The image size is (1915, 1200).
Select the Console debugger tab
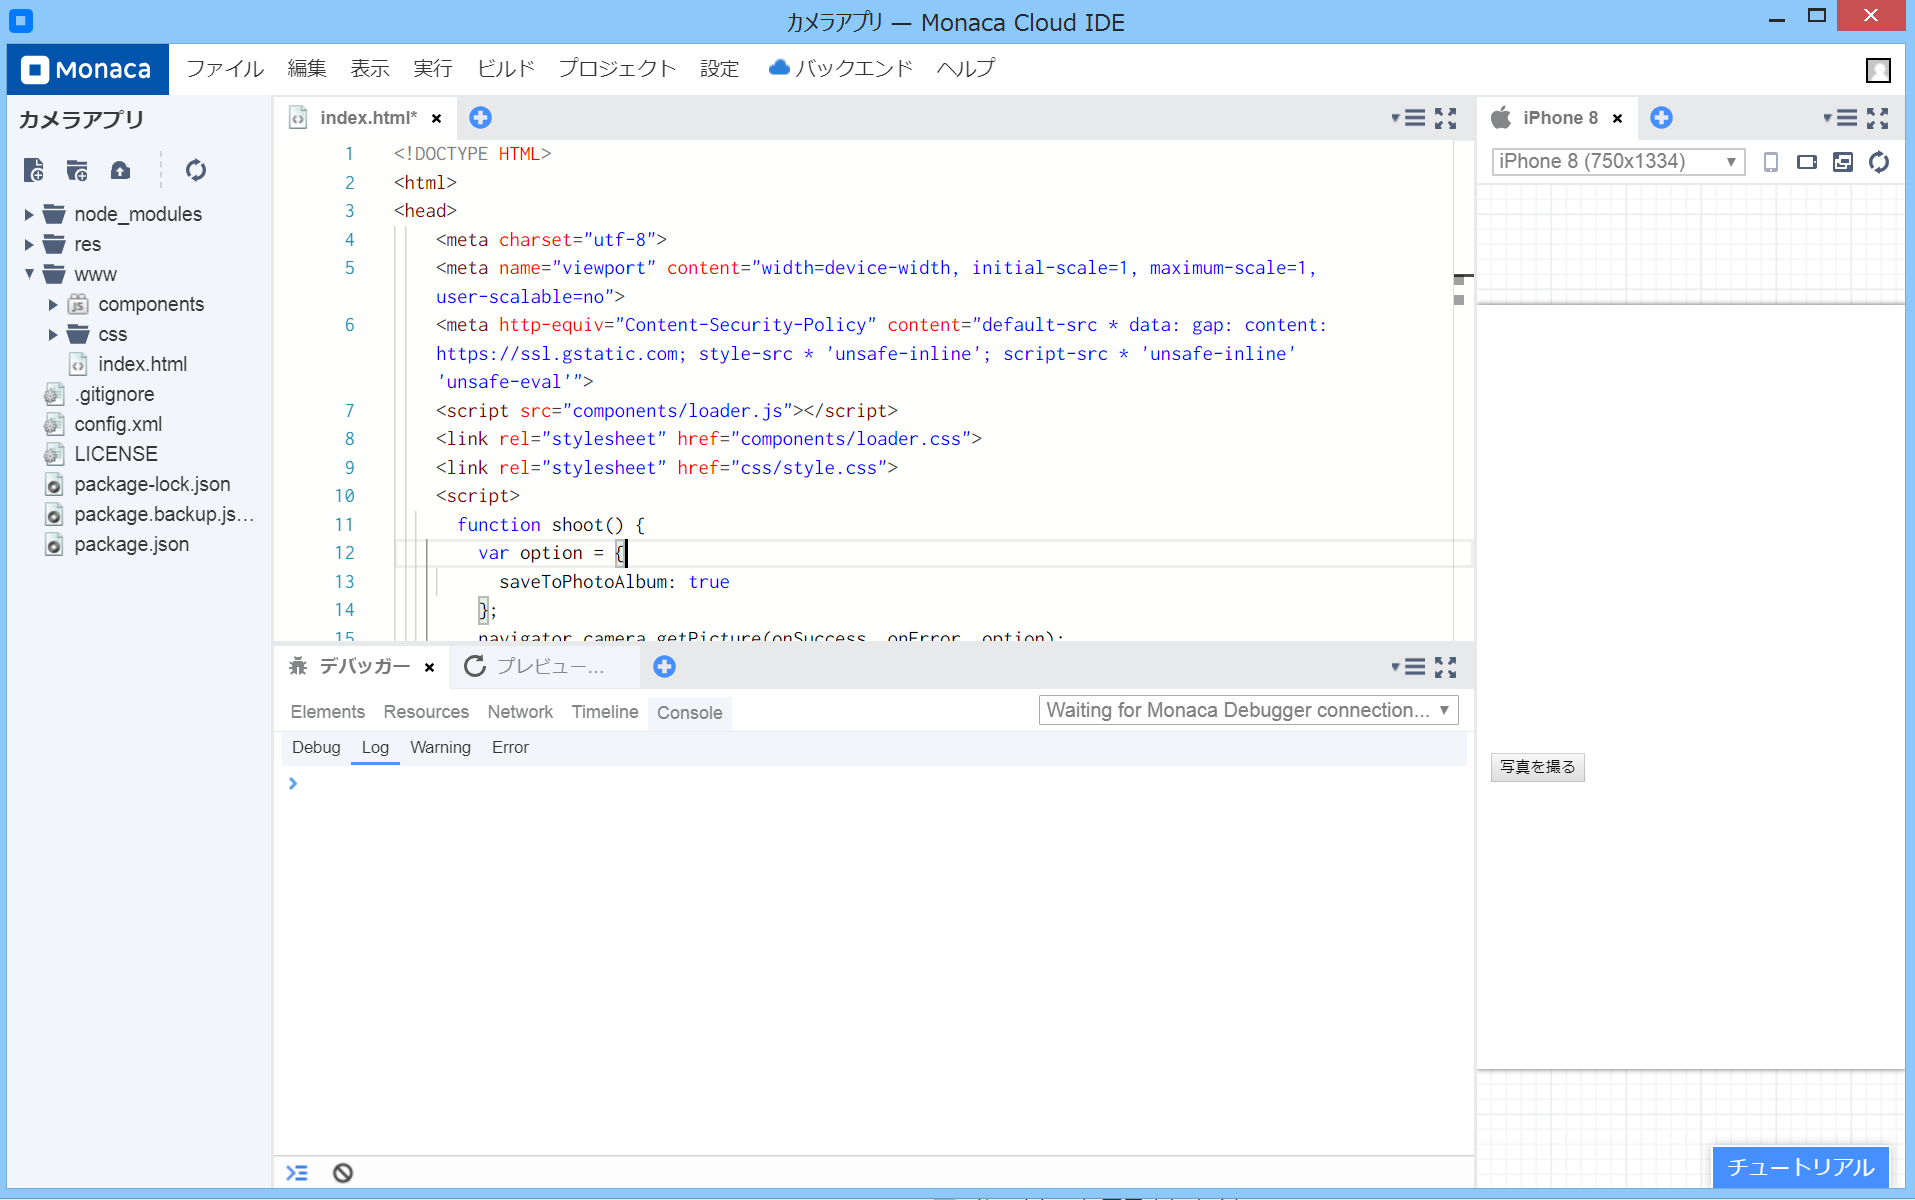[690, 713]
